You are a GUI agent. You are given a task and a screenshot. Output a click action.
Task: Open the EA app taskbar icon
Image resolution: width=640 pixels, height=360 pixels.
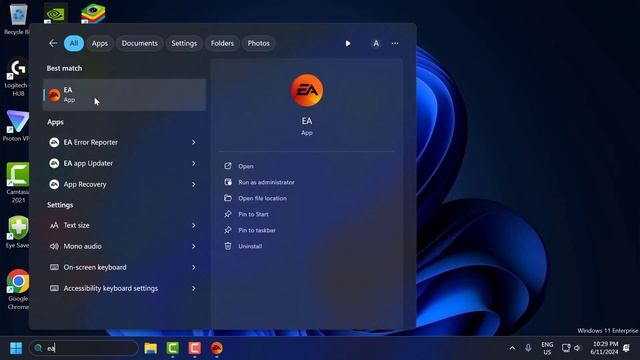(x=217, y=348)
